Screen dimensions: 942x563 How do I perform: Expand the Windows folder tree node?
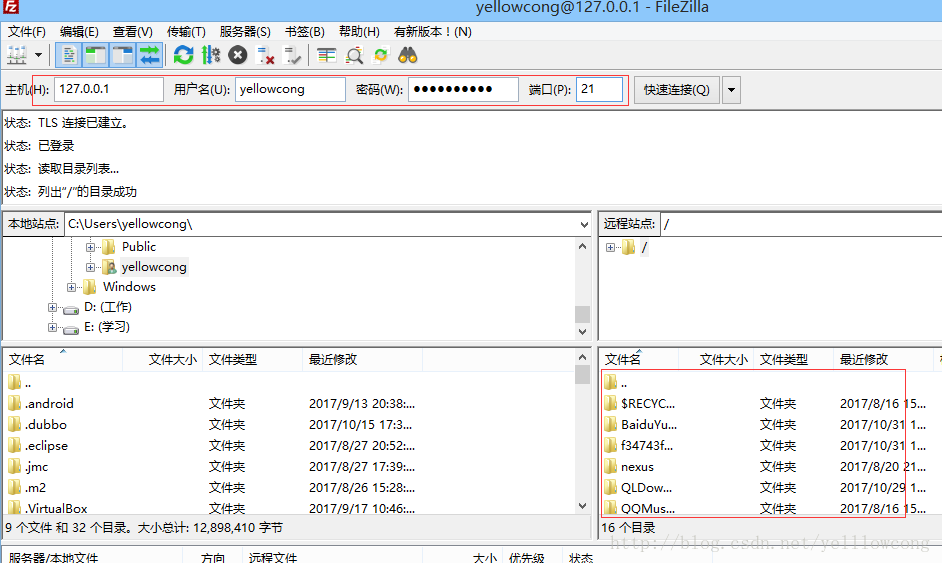pos(71,287)
